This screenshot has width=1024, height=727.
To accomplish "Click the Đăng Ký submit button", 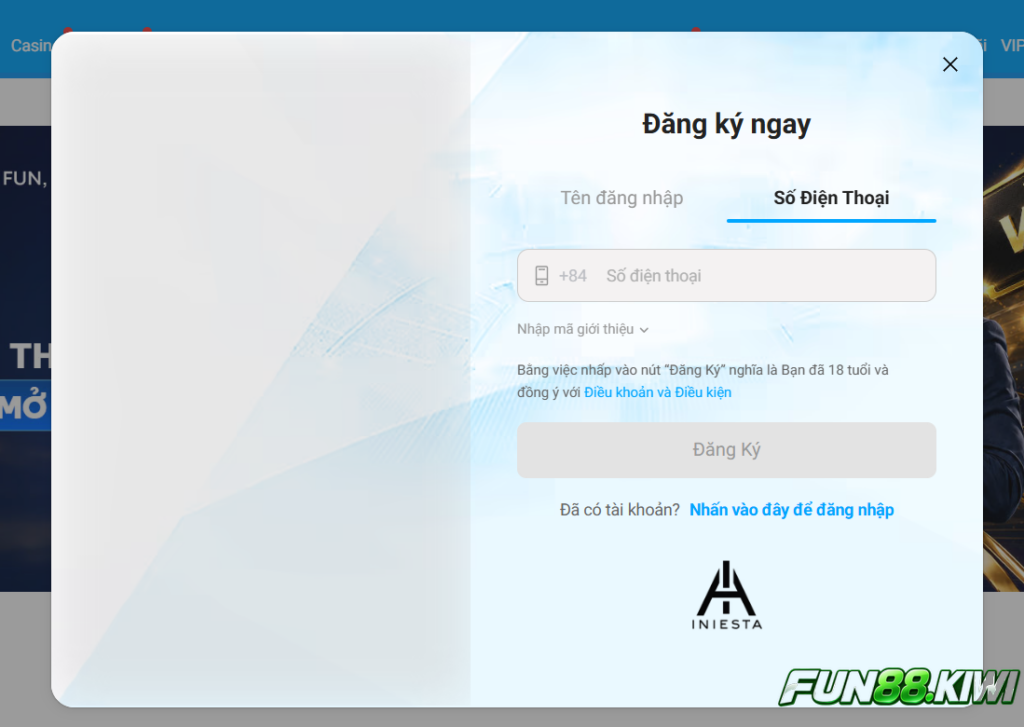I will coord(726,450).
